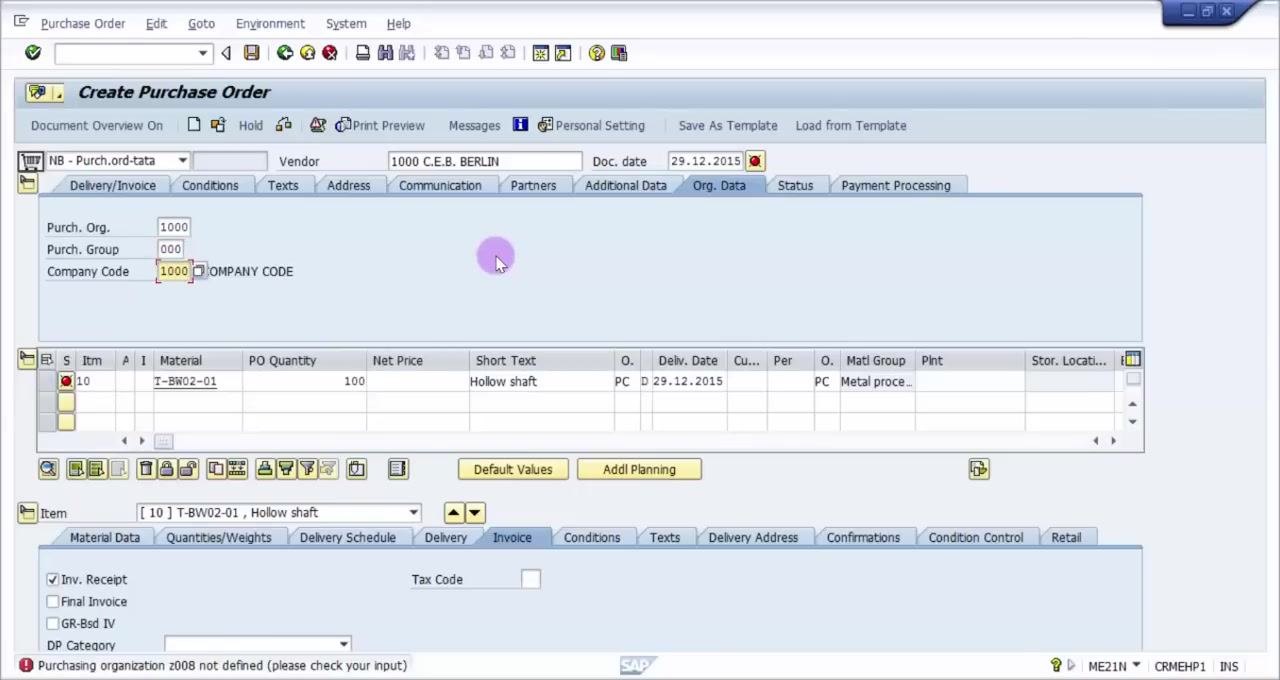The image size is (1280, 680).
Task: Click the next item down-arrow button
Action: 475,512
